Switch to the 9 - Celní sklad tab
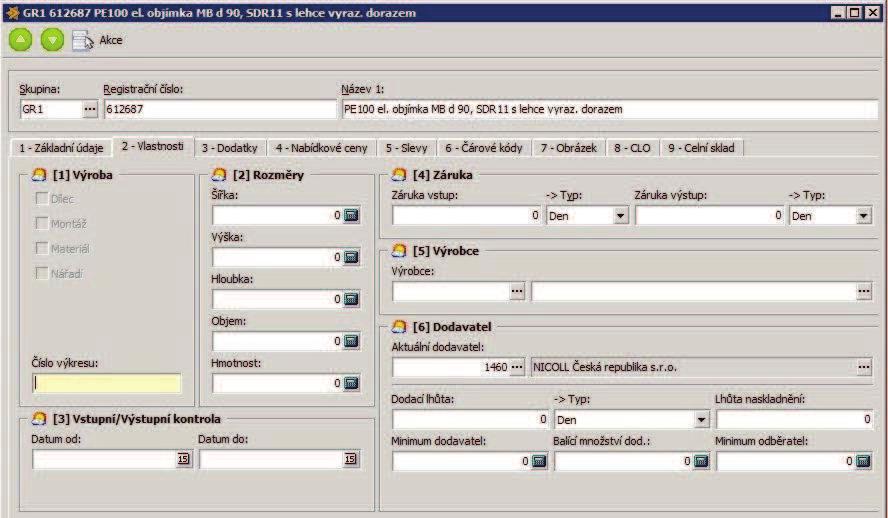 (701, 148)
